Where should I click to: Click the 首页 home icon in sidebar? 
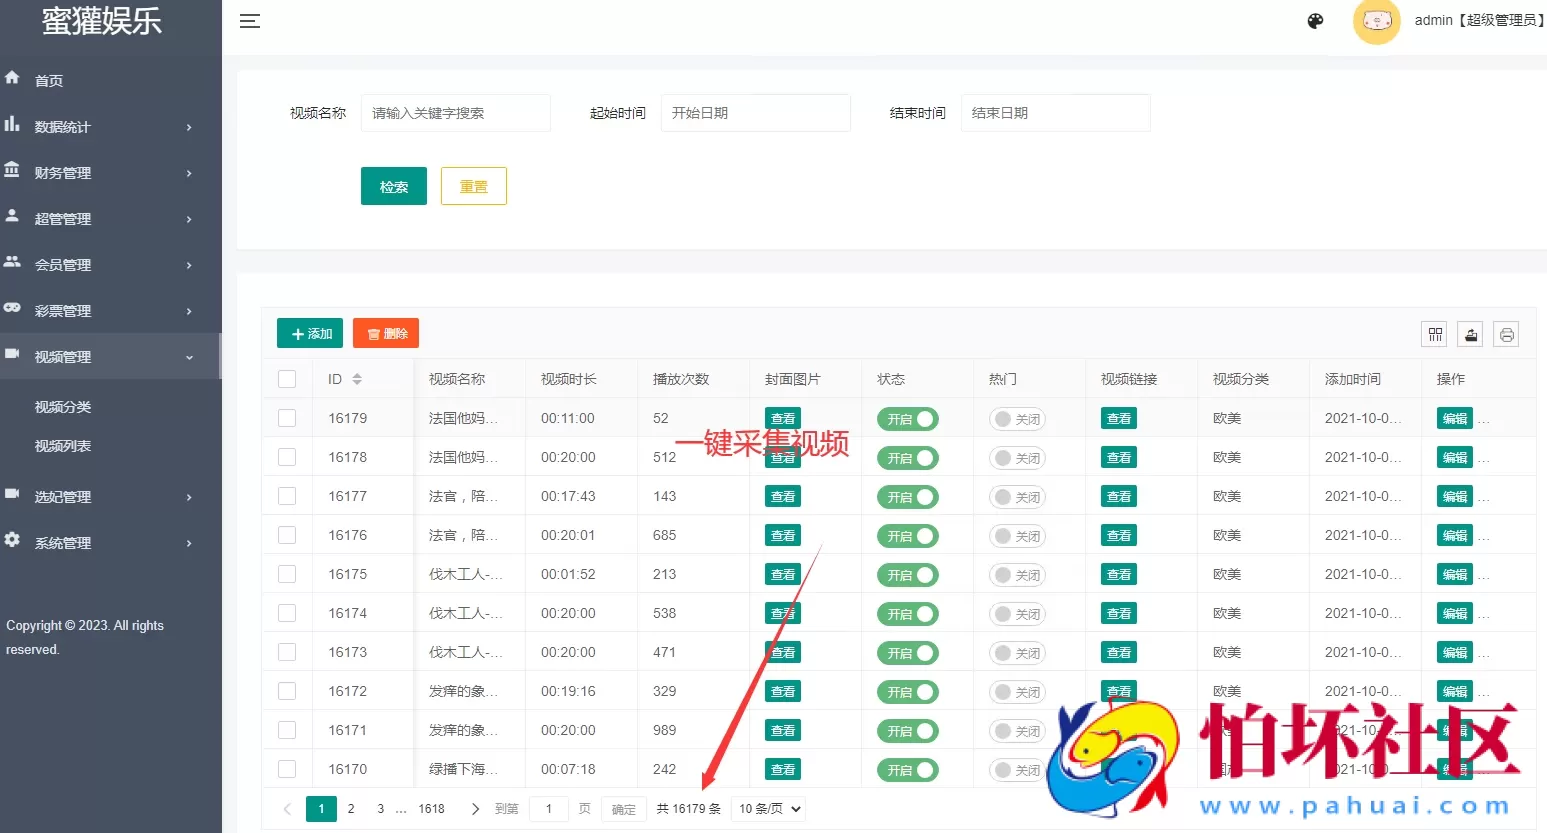click(11, 80)
